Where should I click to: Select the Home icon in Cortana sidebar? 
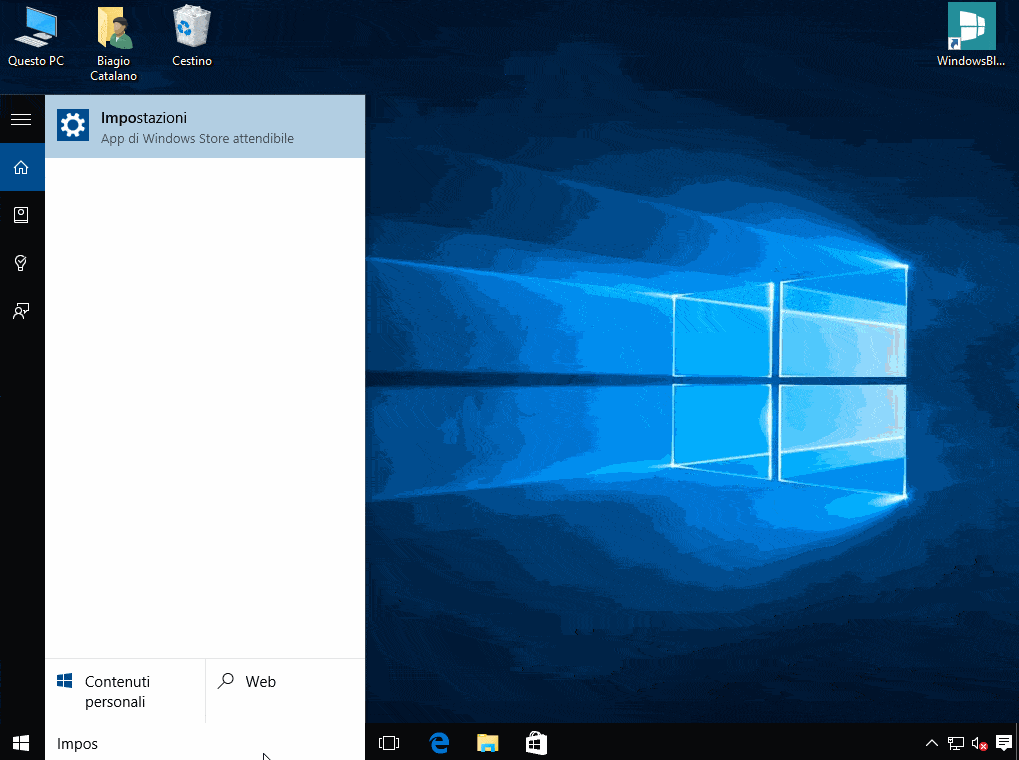21,167
